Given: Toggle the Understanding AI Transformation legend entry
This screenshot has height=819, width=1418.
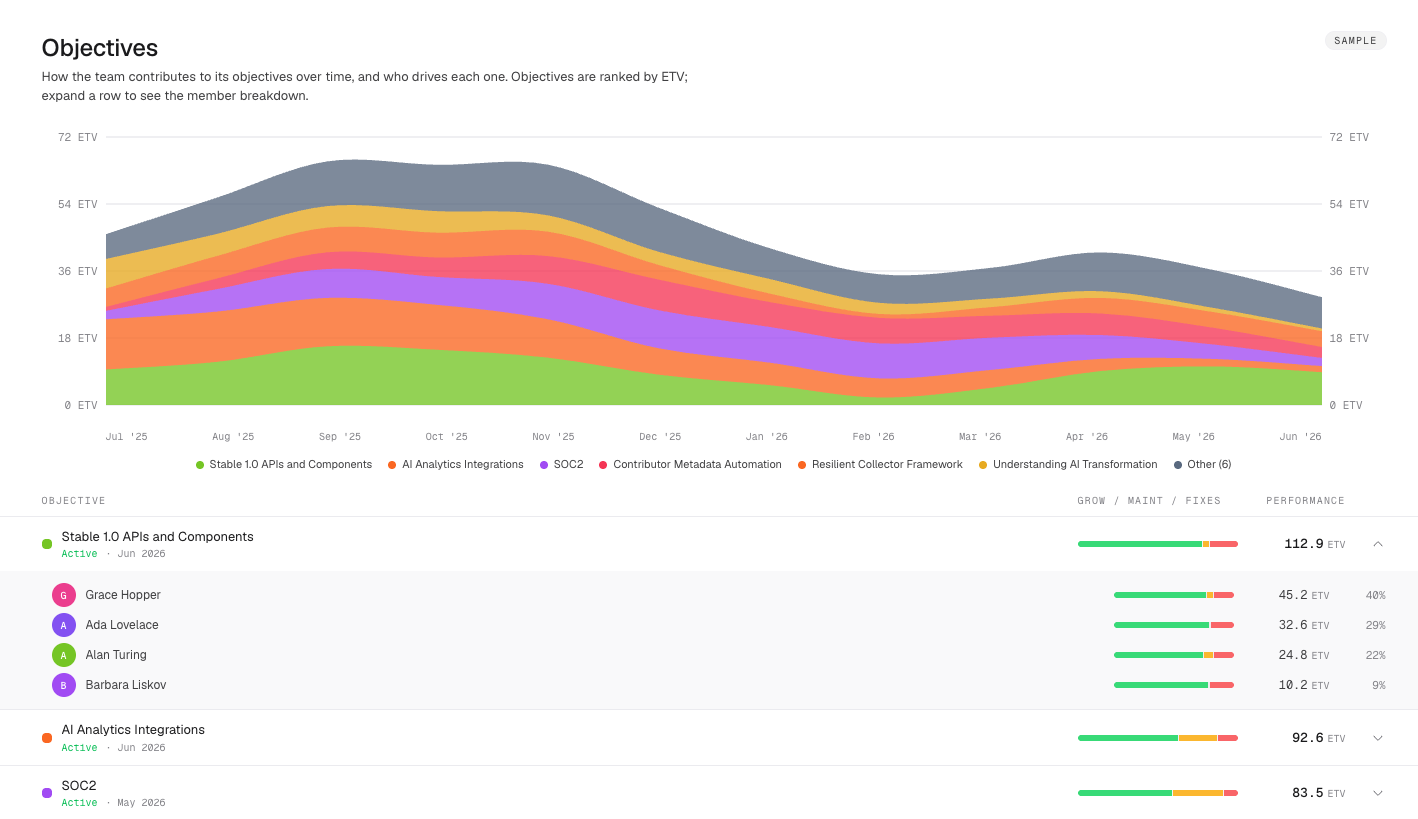Looking at the screenshot, I should [x=1068, y=465].
